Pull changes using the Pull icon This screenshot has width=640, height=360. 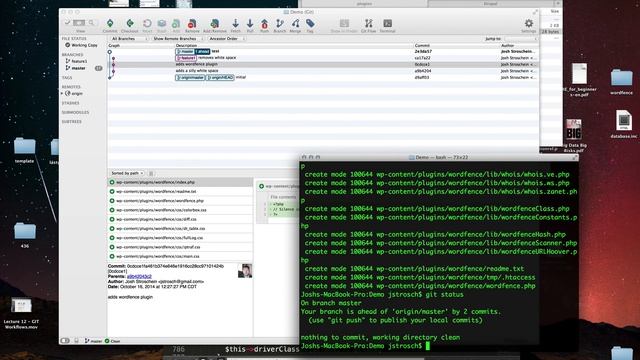[x=250, y=25]
